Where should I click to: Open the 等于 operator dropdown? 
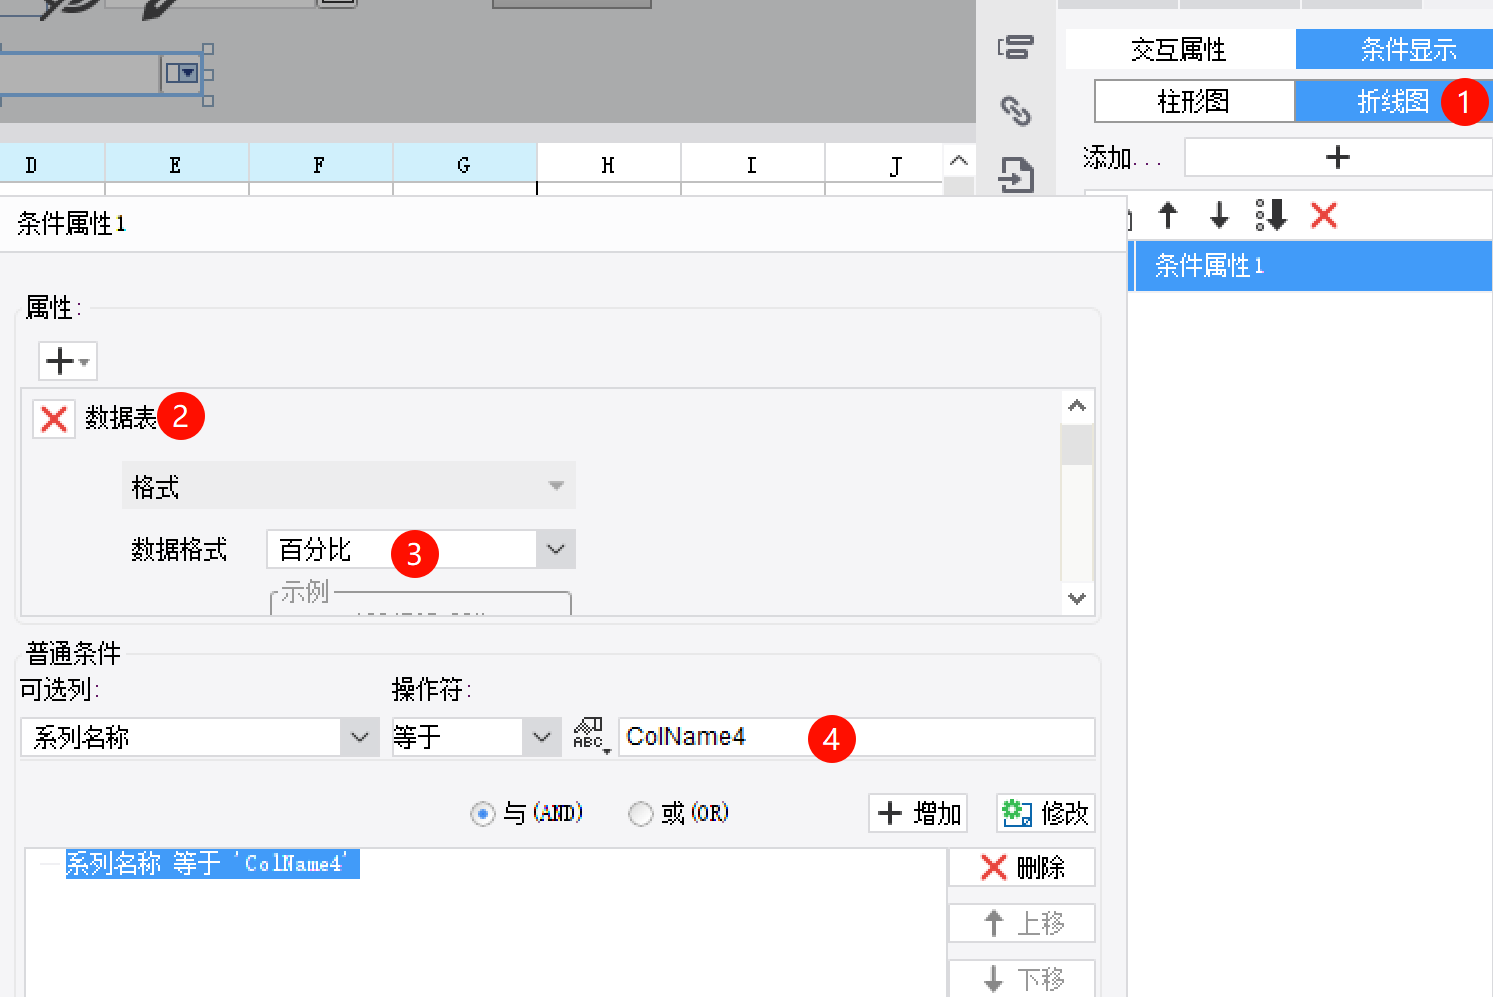click(x=541, y=738)
